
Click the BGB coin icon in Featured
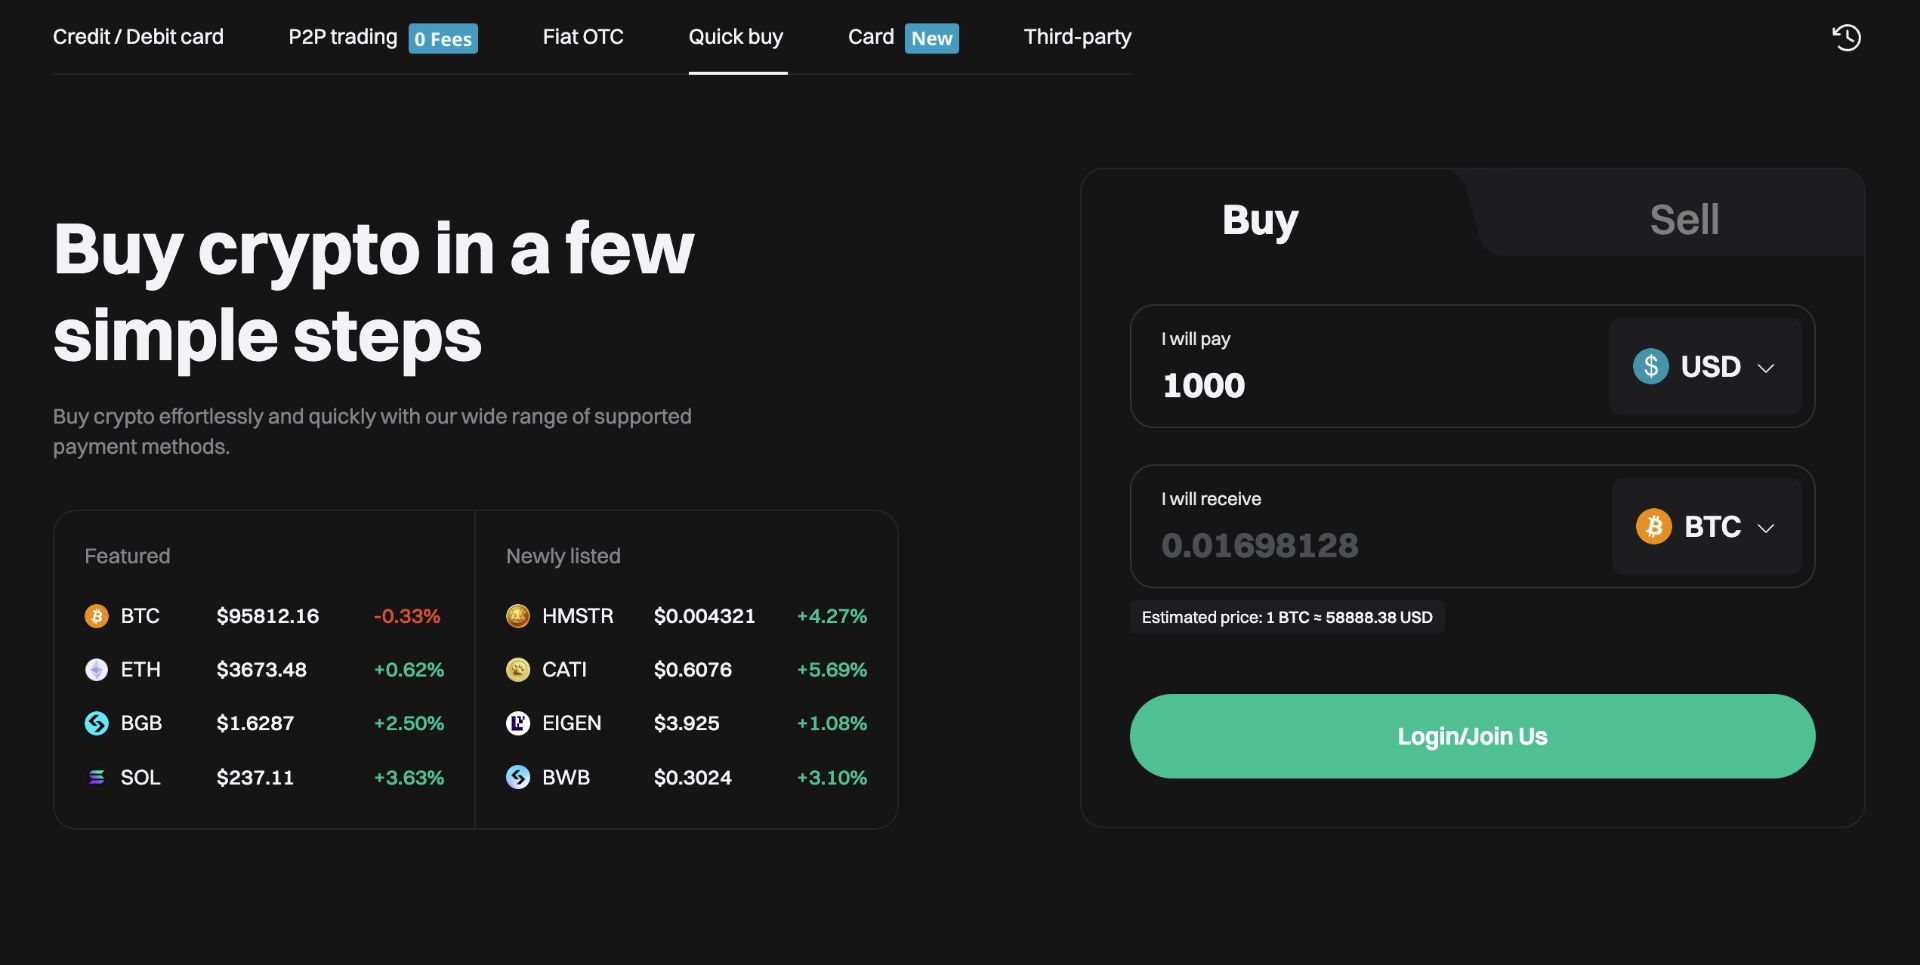pyautogui.click(x=96, y=723)
